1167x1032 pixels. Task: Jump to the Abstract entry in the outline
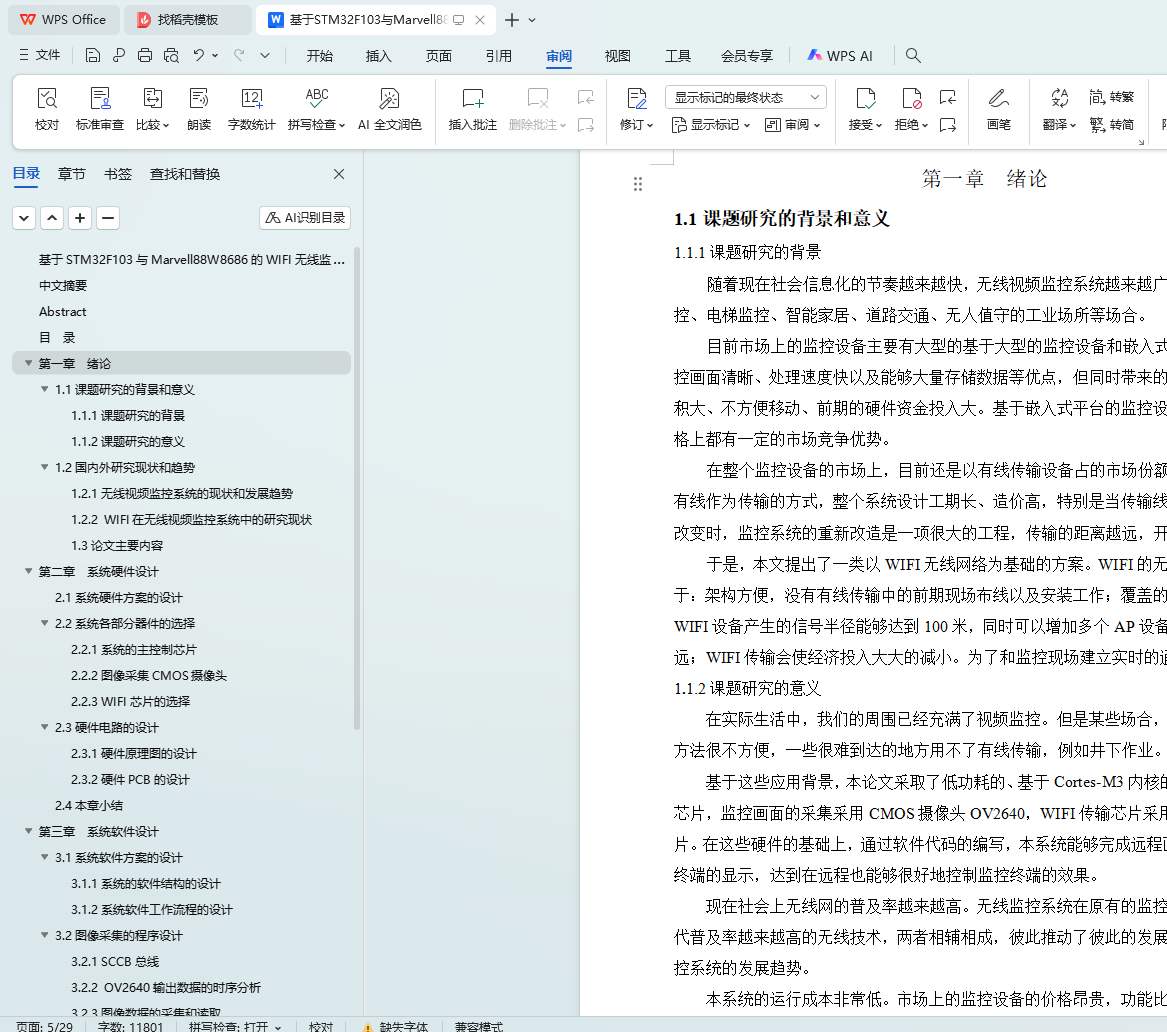point(63,312)
